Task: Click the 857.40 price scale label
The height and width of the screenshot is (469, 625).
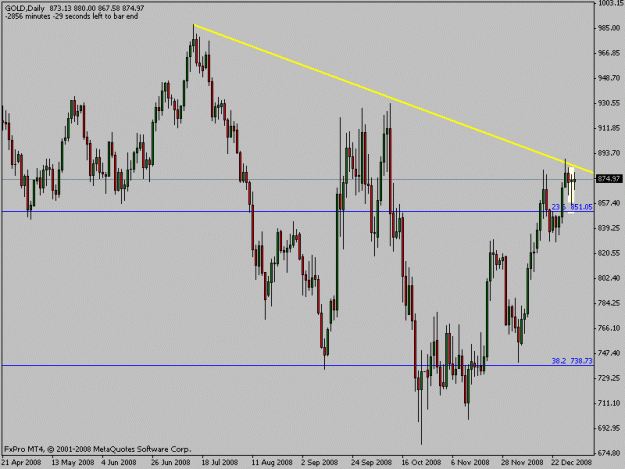Action: 608,203
